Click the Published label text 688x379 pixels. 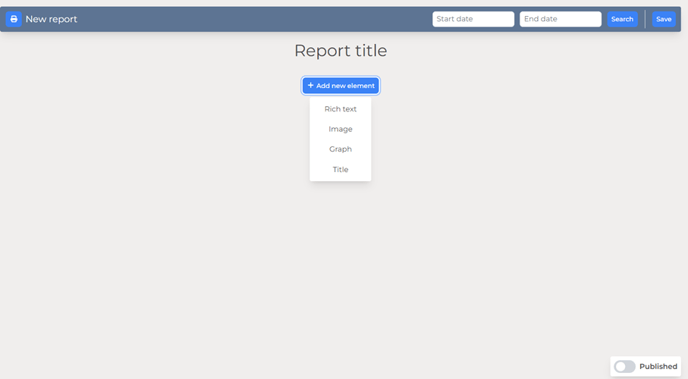tap(658, 366)
